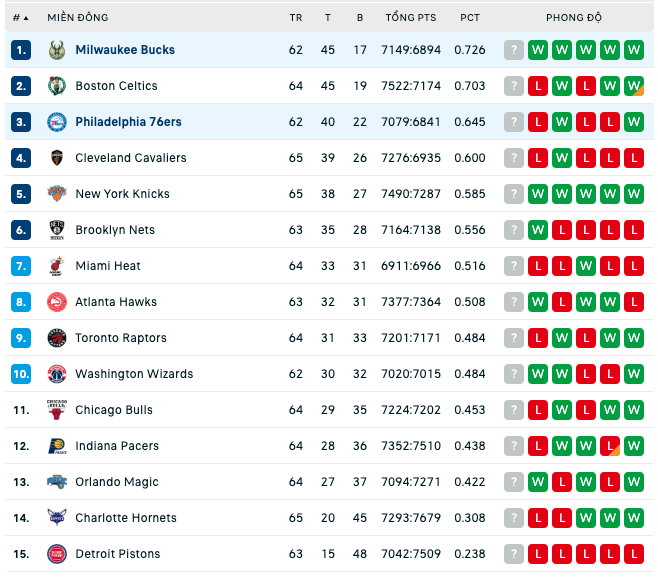Click the Brooklyn Nets logo icon
Viewport: 658px width, 577px height.
click(x=57, y=230)
